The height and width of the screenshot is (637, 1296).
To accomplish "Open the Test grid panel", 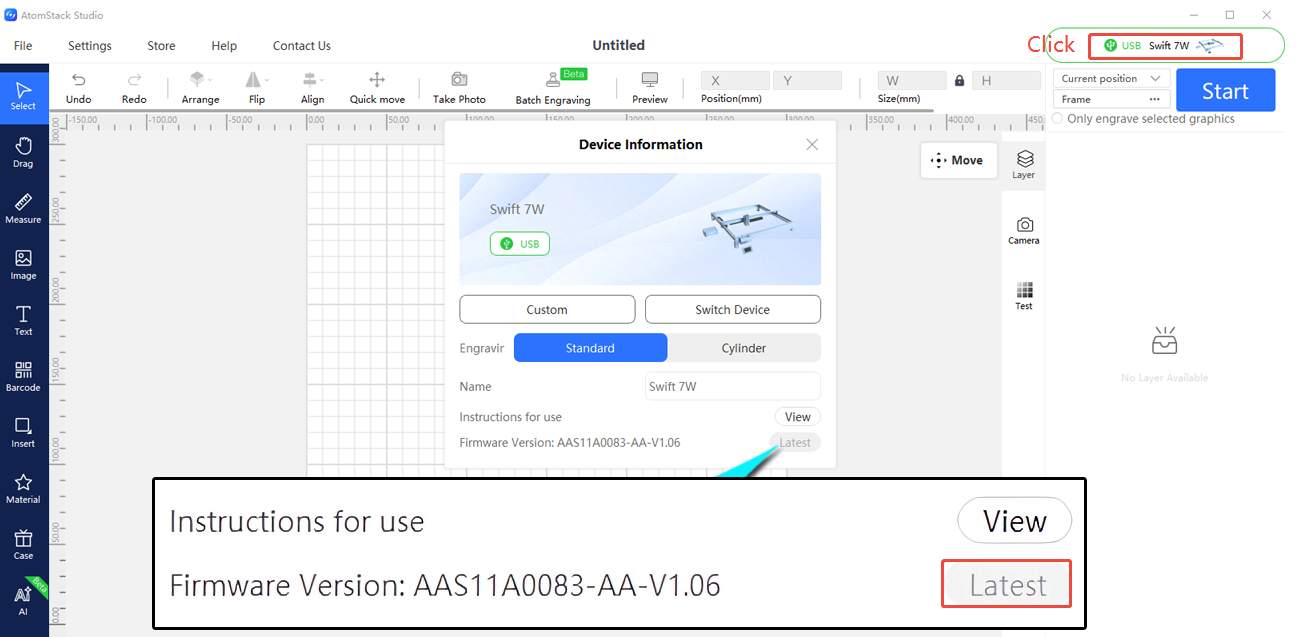I will pos(1023,296).
